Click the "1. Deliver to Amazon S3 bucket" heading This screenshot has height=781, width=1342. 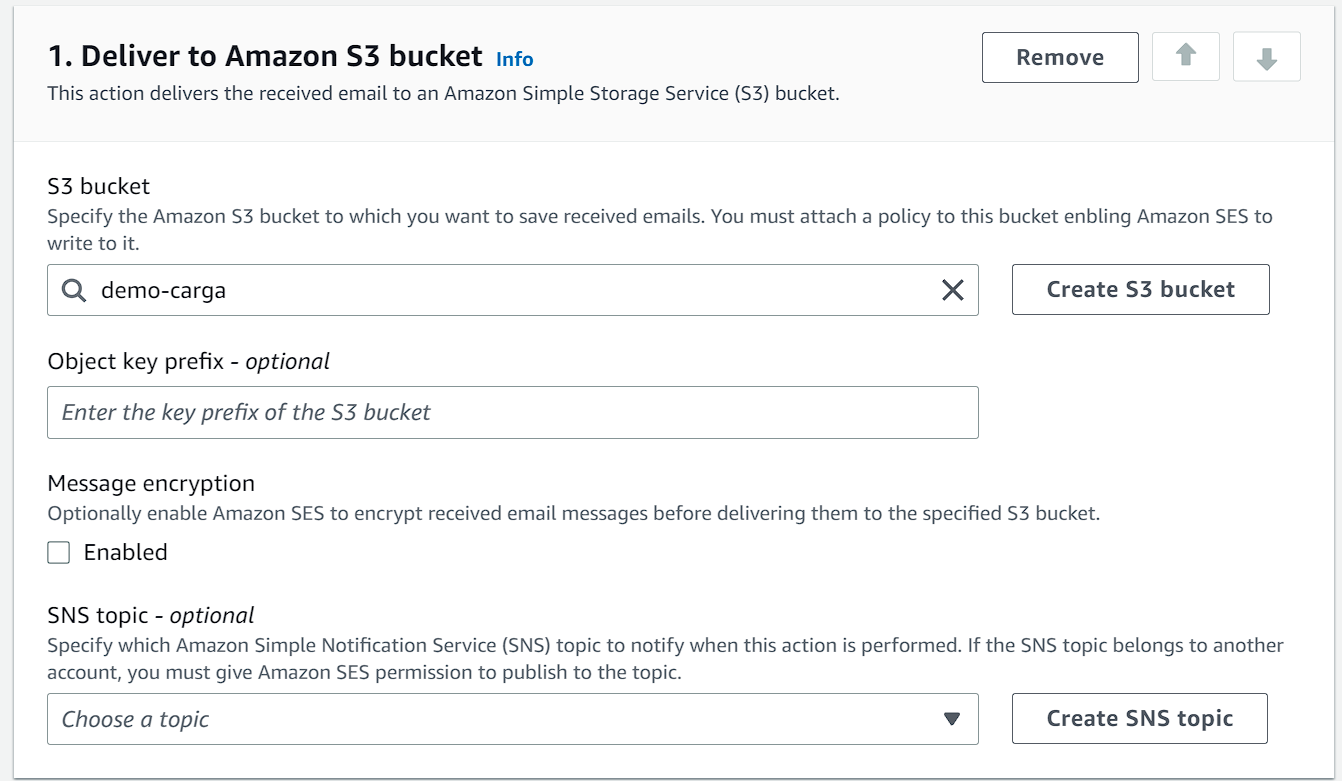(265, 57)
